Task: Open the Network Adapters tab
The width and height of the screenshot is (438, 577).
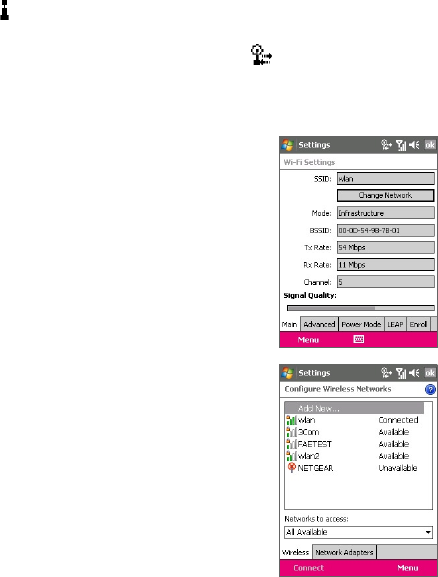Action: 344,552
